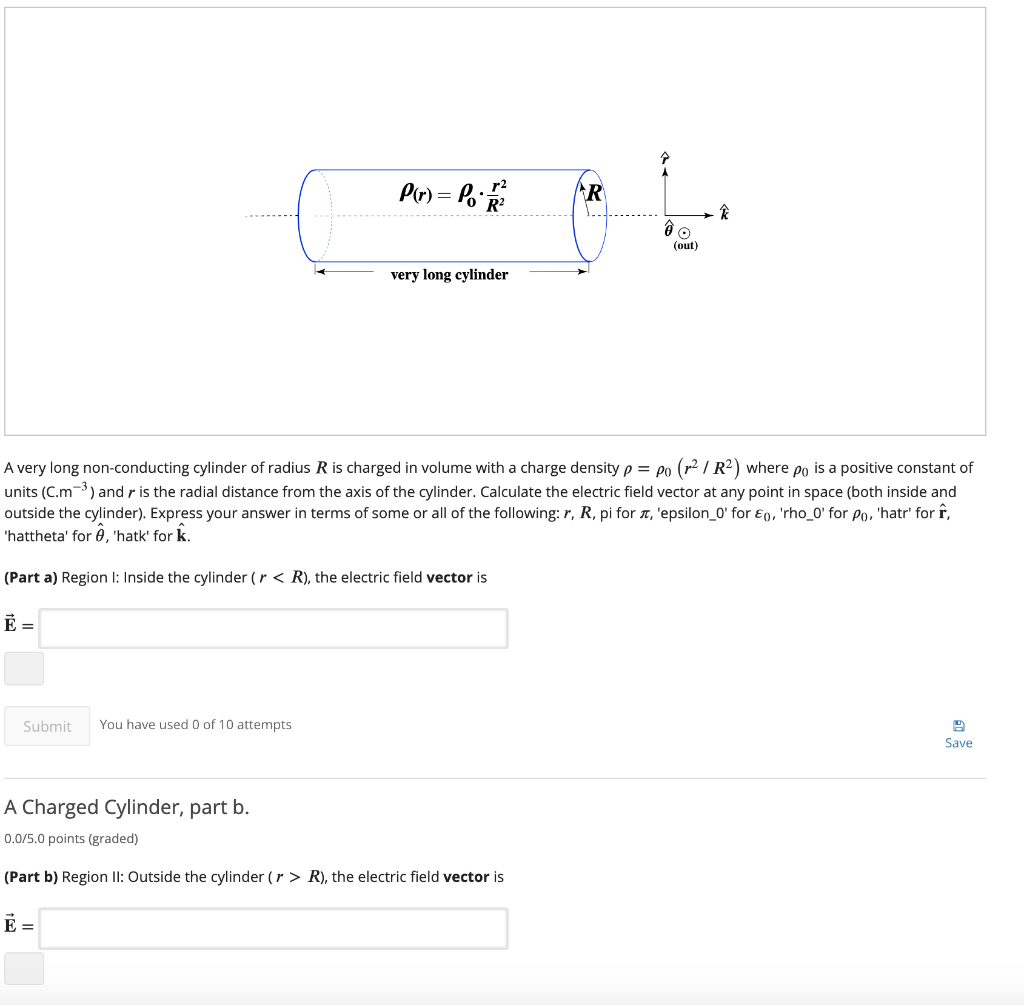Toggle the answer status indicator under Part a input
Viewport: 1024px width, 1005px height.
click(24, 668)
